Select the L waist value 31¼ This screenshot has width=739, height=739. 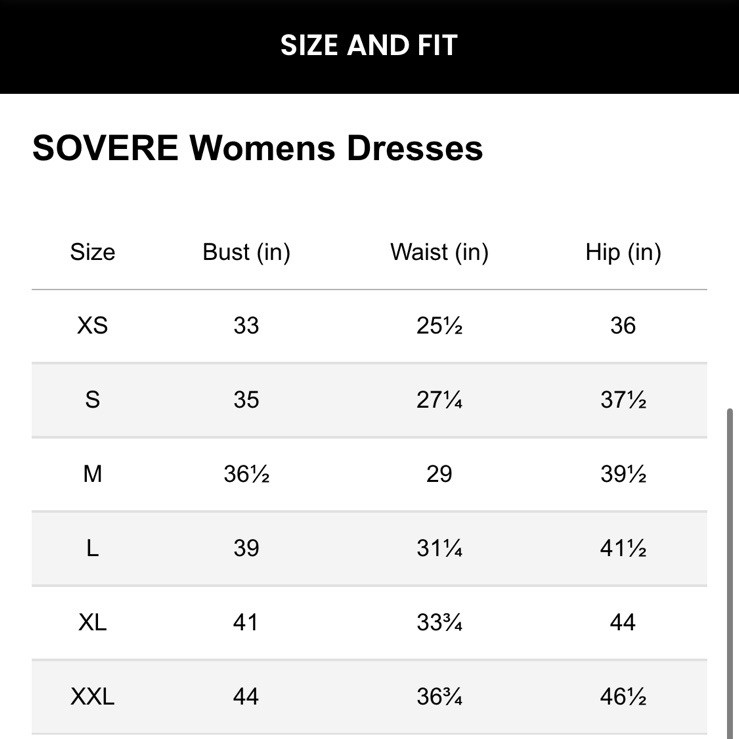439,548
